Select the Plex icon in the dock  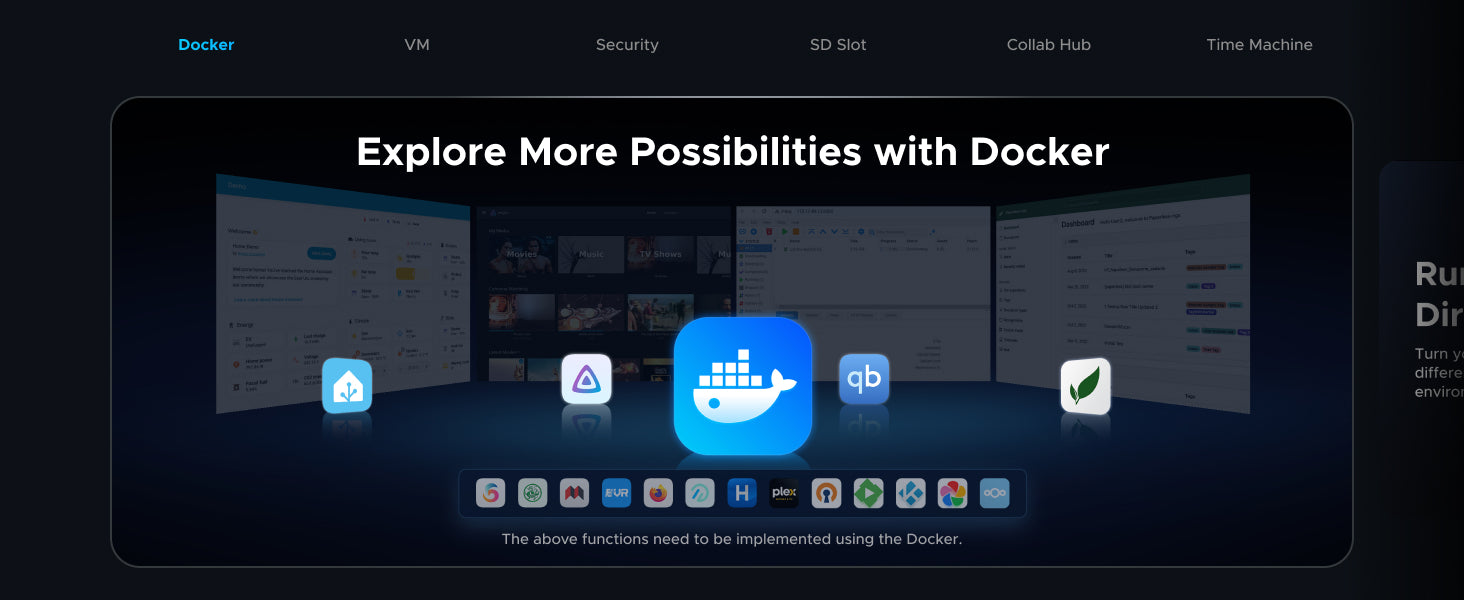(x=784, y=493)
